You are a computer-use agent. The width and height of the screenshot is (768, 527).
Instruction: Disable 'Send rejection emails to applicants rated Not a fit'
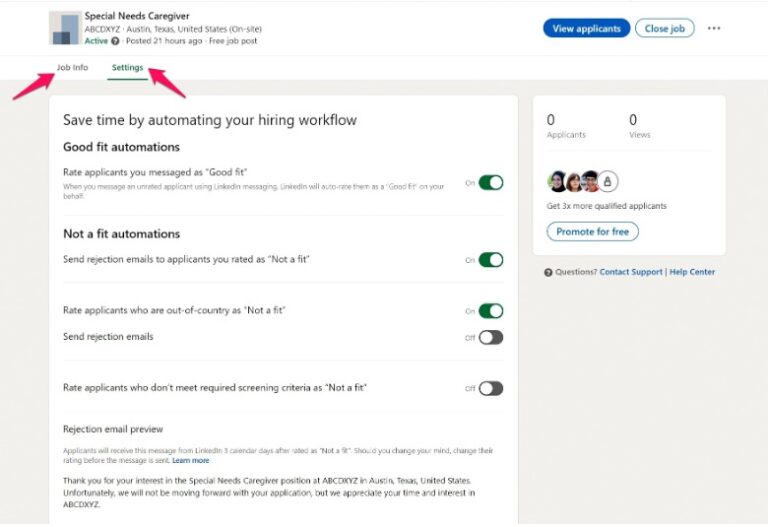tap(490, 260)
